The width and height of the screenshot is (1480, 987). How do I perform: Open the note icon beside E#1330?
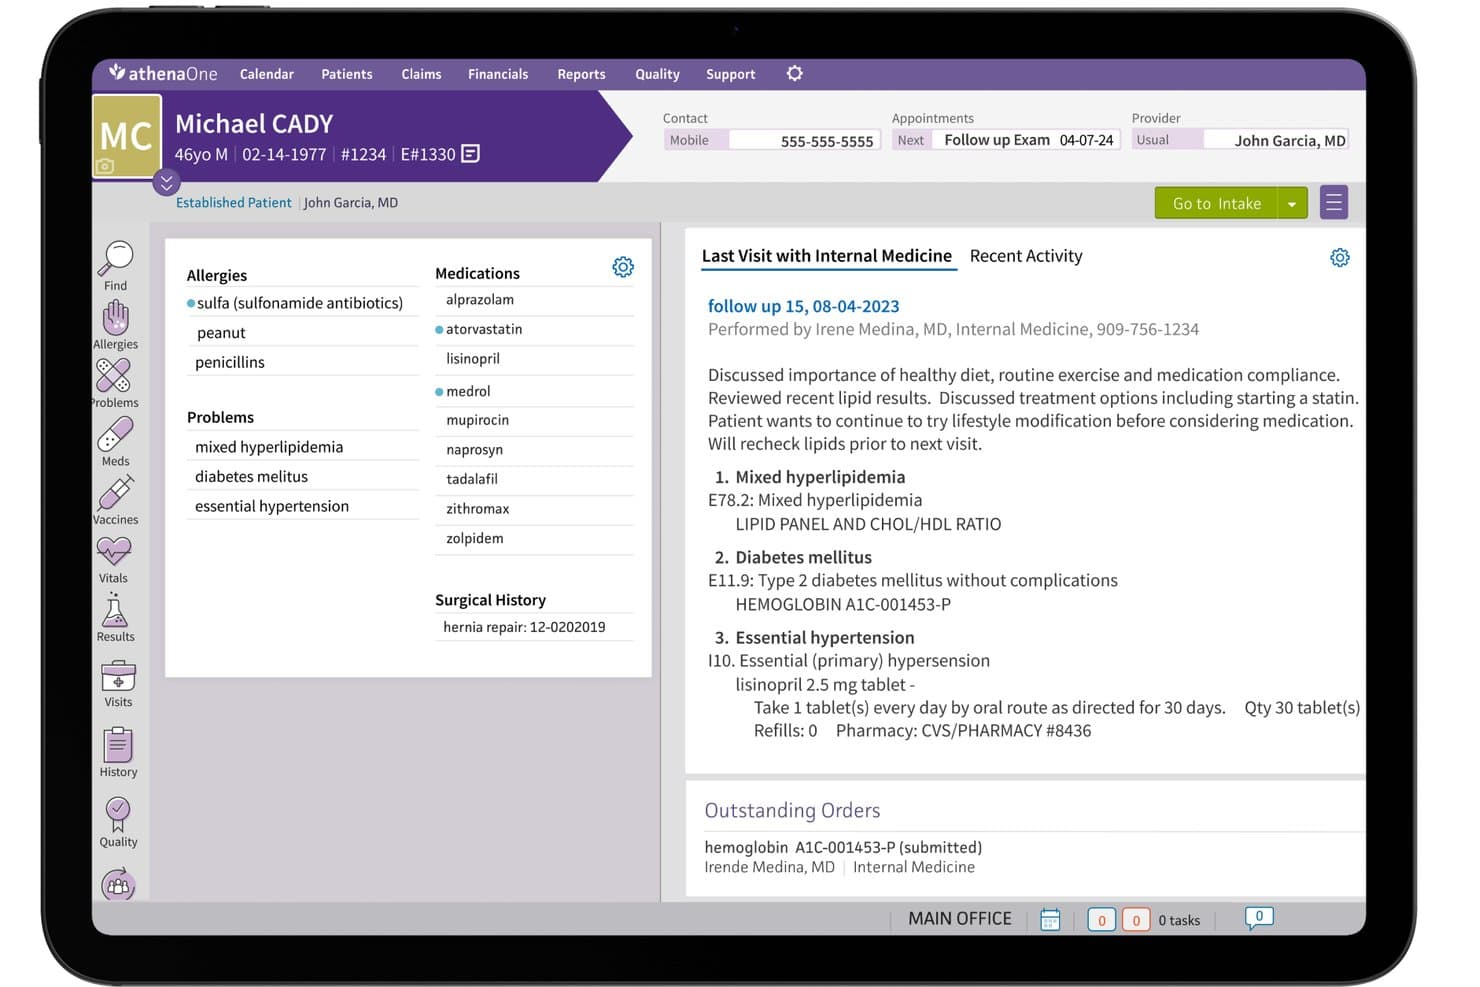tap(470, 153)
